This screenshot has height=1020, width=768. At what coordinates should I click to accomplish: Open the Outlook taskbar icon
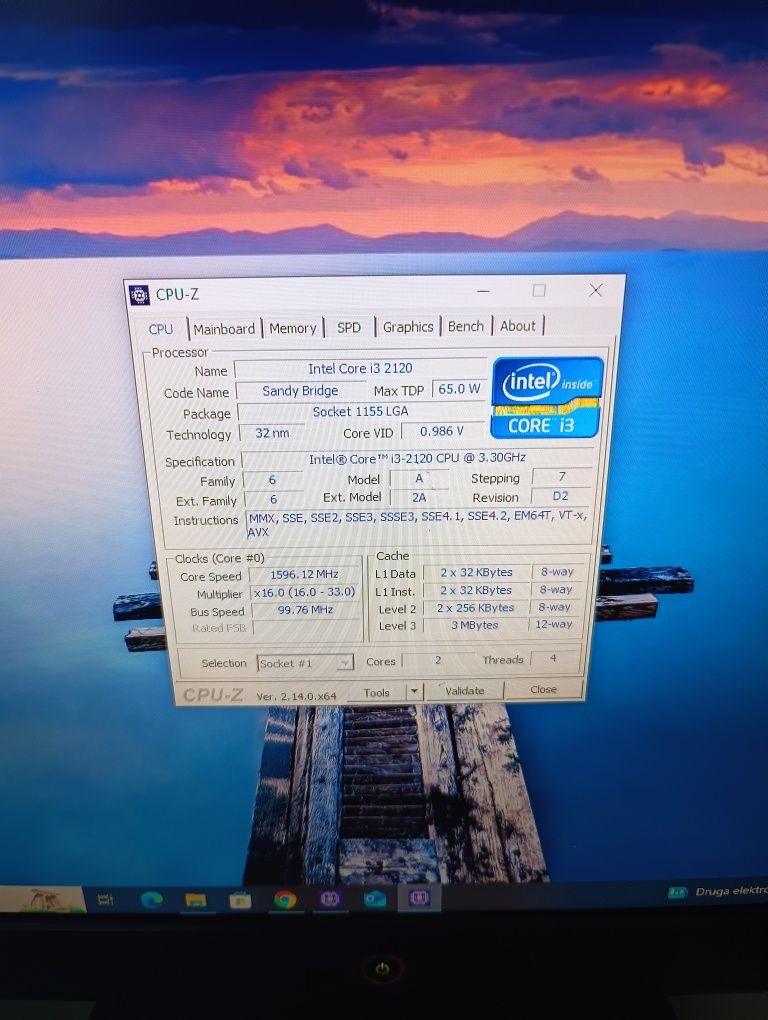375,899
